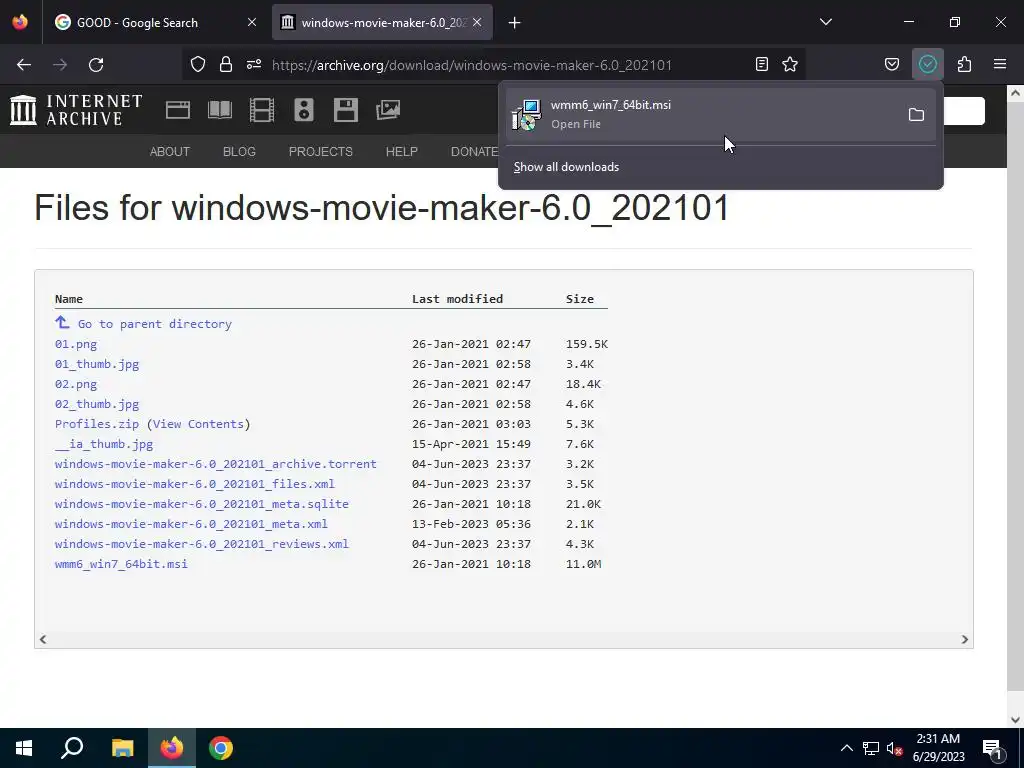Click the muted volume tray icon
This screenshot has height=768, width=1024.
tap(895, 748)
